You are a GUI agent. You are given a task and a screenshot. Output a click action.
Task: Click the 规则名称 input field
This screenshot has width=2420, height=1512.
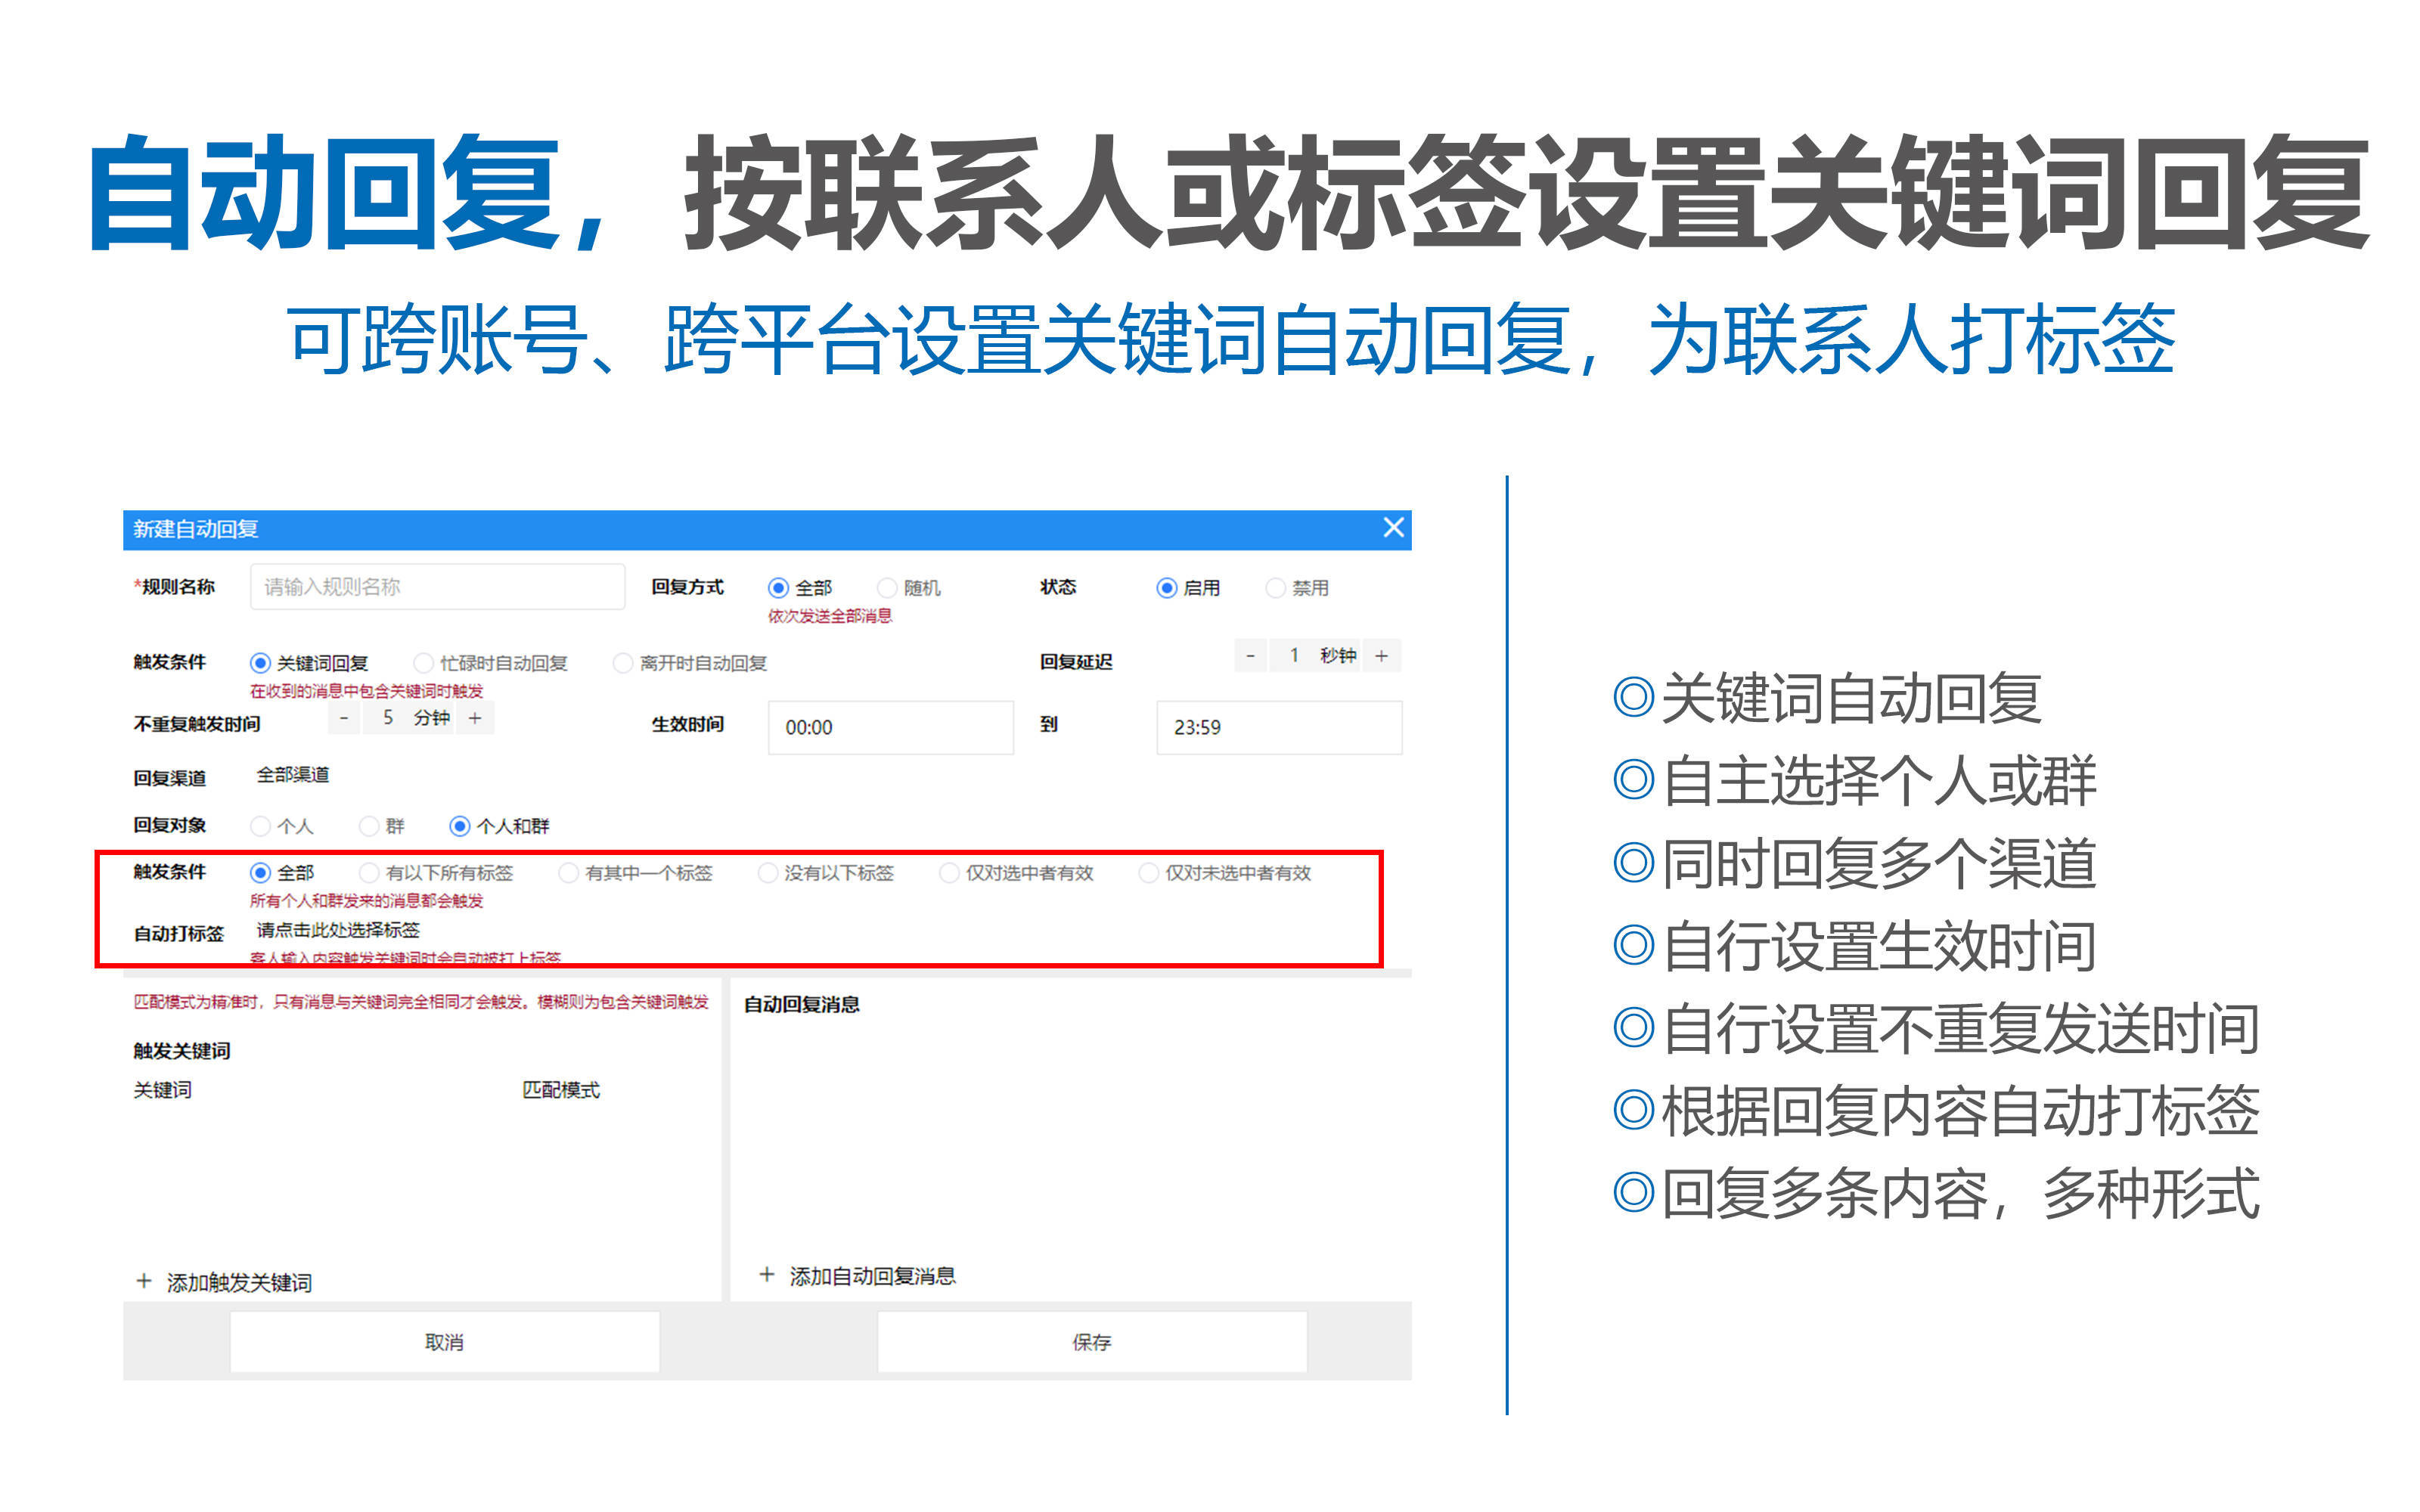[x=438, y=587]
